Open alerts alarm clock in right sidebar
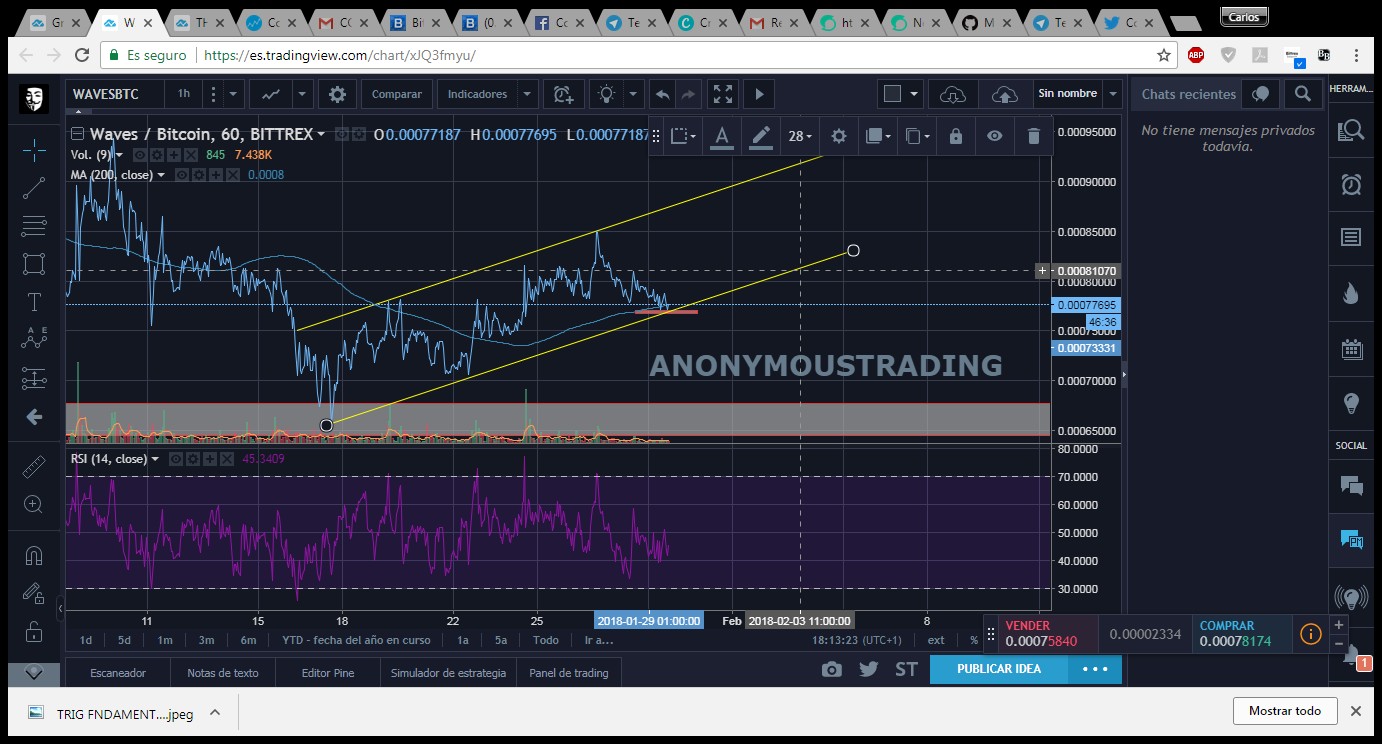The height and width of the screenshot is (744, 1382). [x=1351, y=184]
